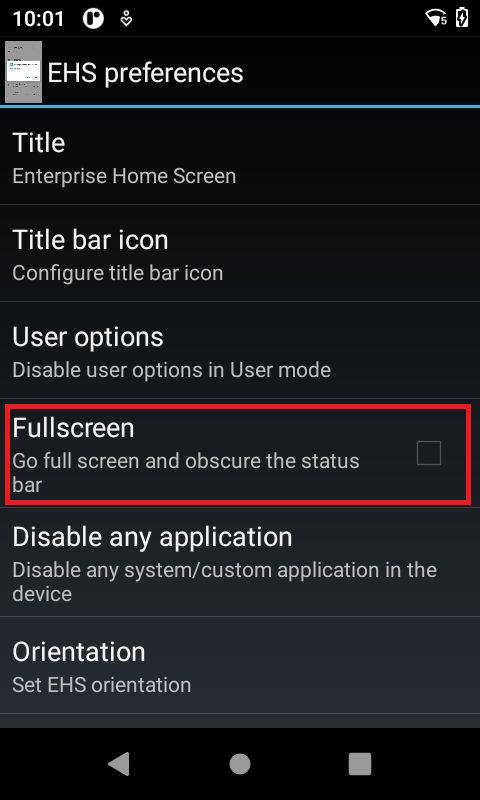This screenshot has width=480, height=800.
Task: Tap the Android home circle button
Action: (240, 764)
